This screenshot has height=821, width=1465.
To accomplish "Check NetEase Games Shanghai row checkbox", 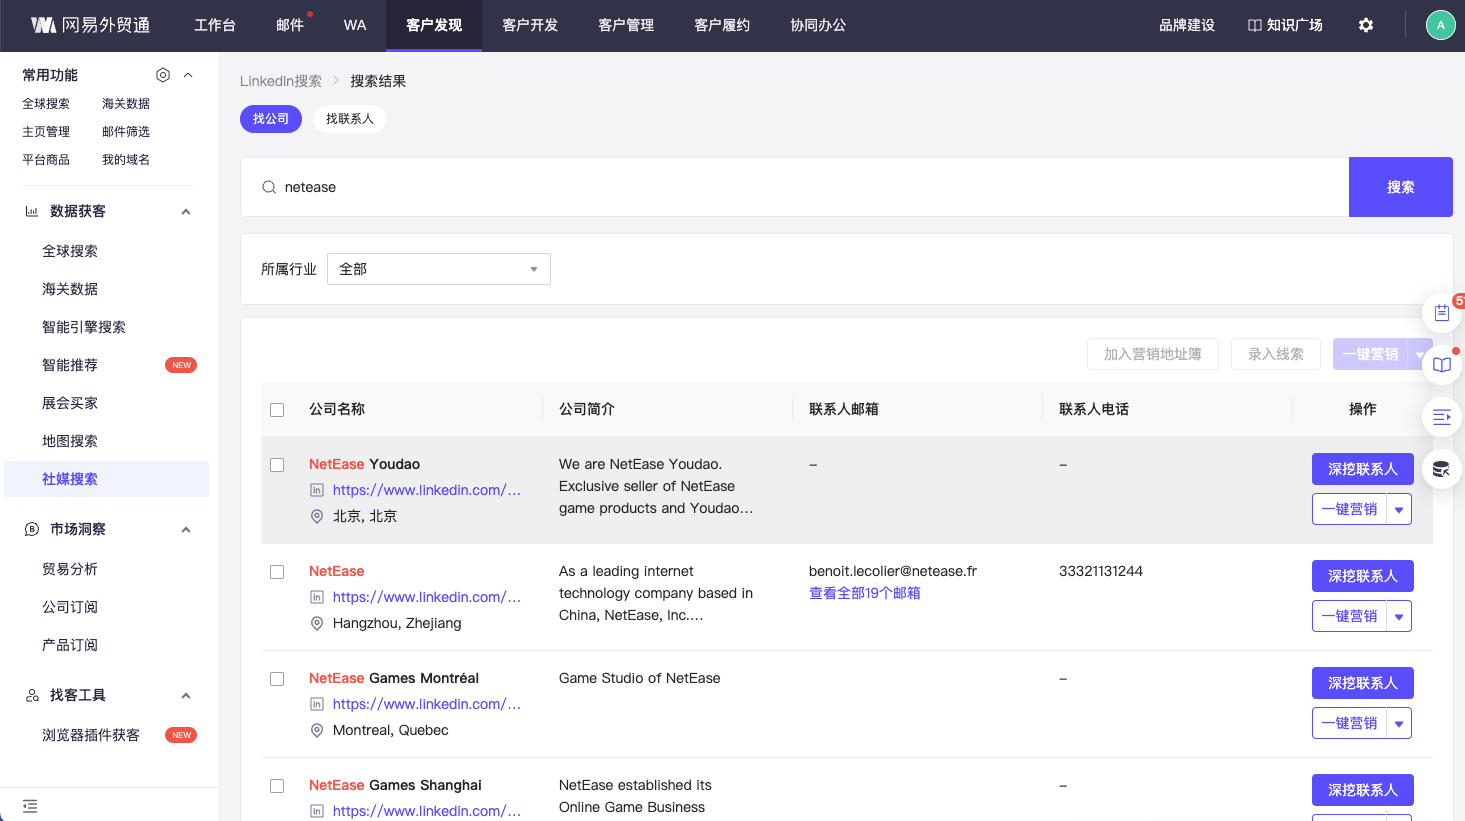I will pos(277,786).
